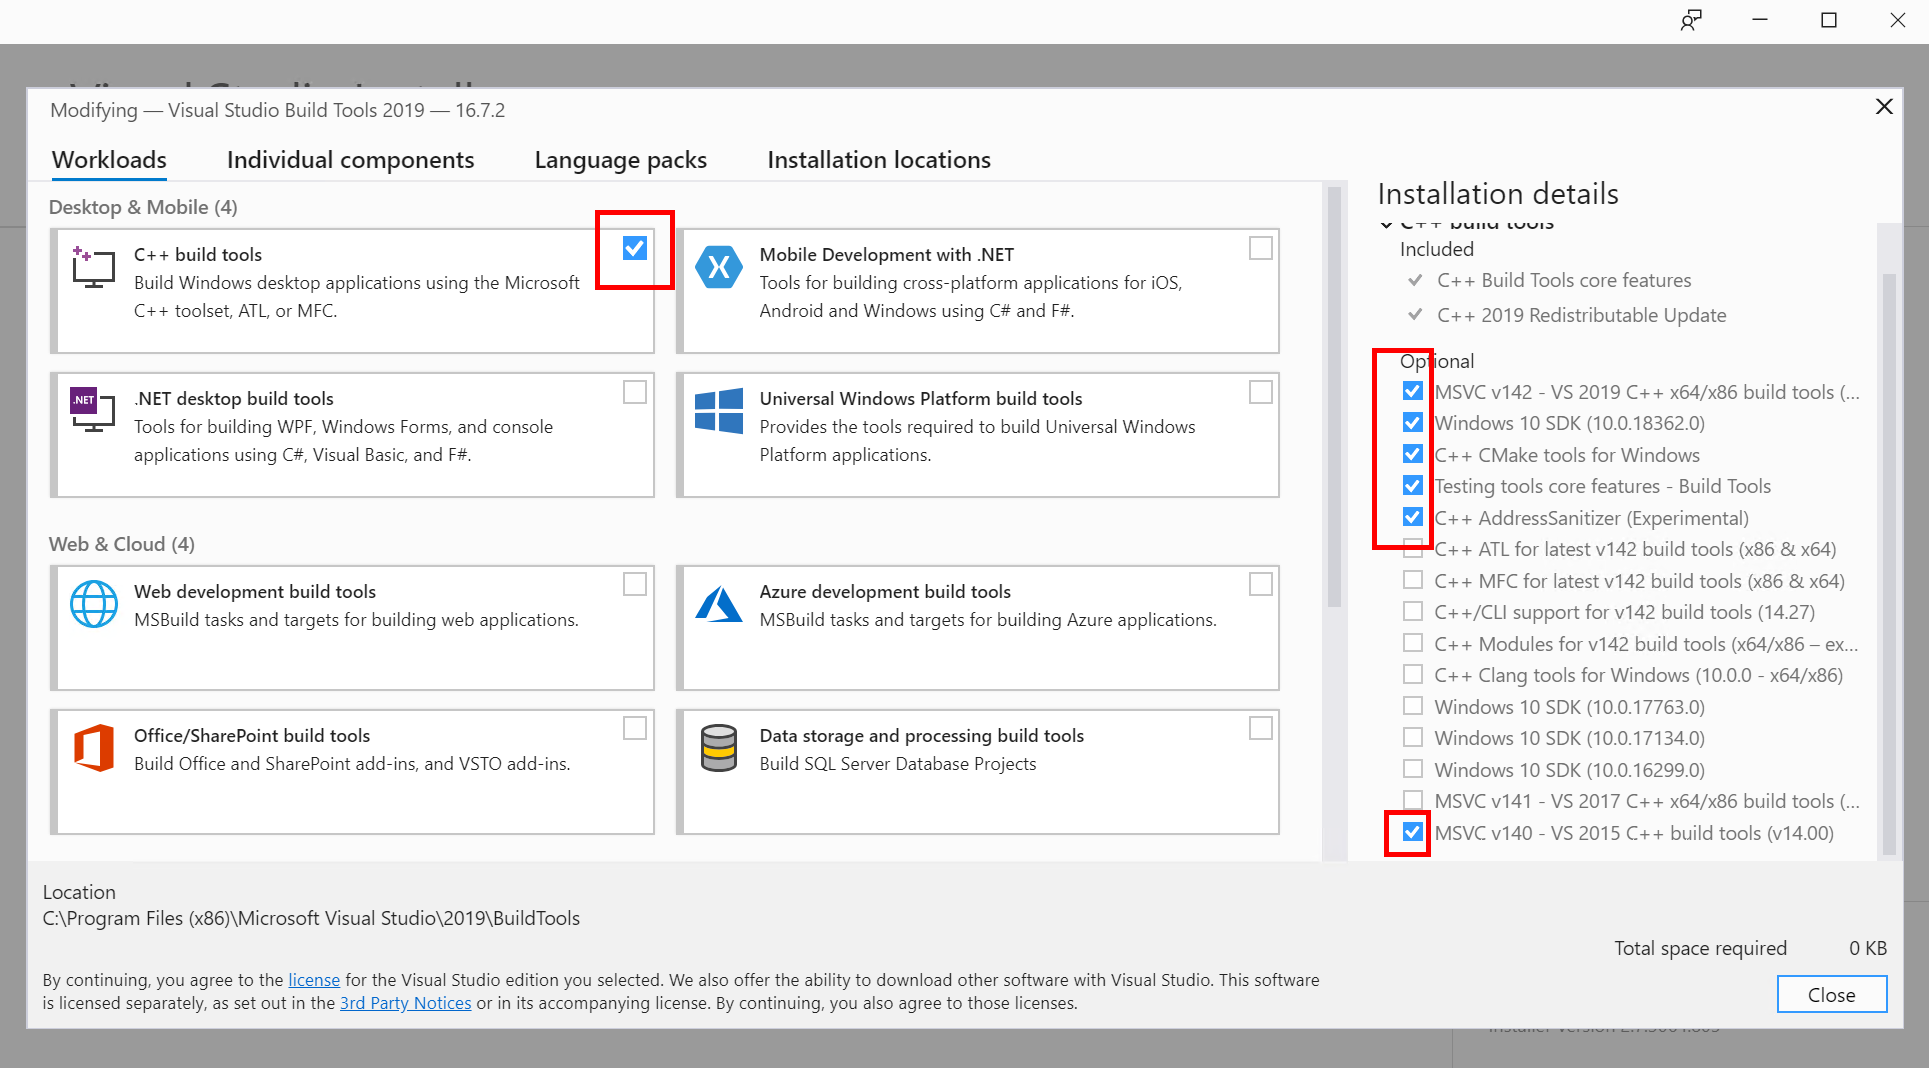Collapse the C++ build tools details section
Image resolution: width=1929 pixels, height=1068 pixels.
pyautogui.click(x=1387, y=225)
